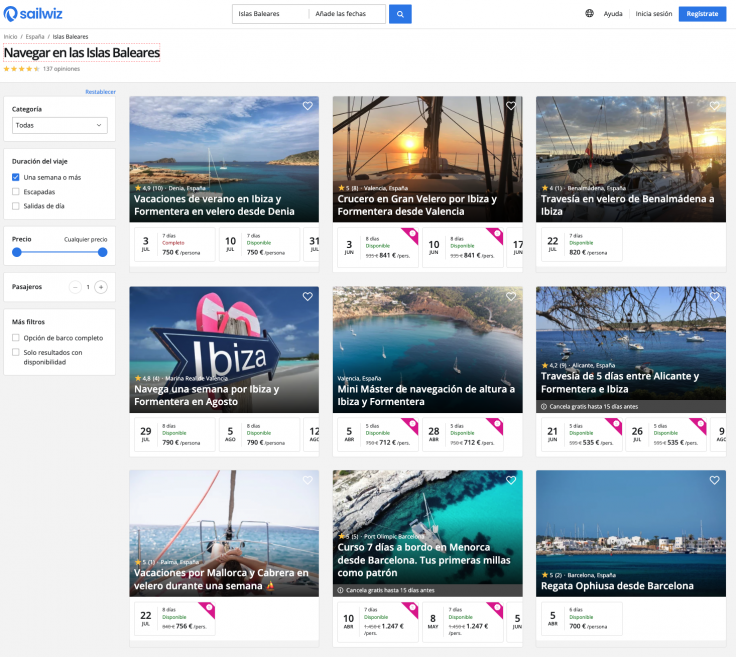Screen dimensions: 736x657
Task: Click heart icon on Regata Ophiusa card
Action: pyautogui.click(x=714, y=480)
